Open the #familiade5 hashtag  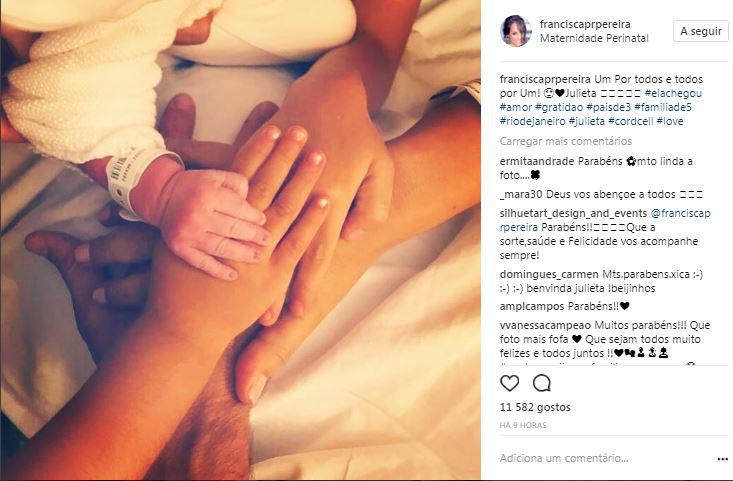coord(663,107)
